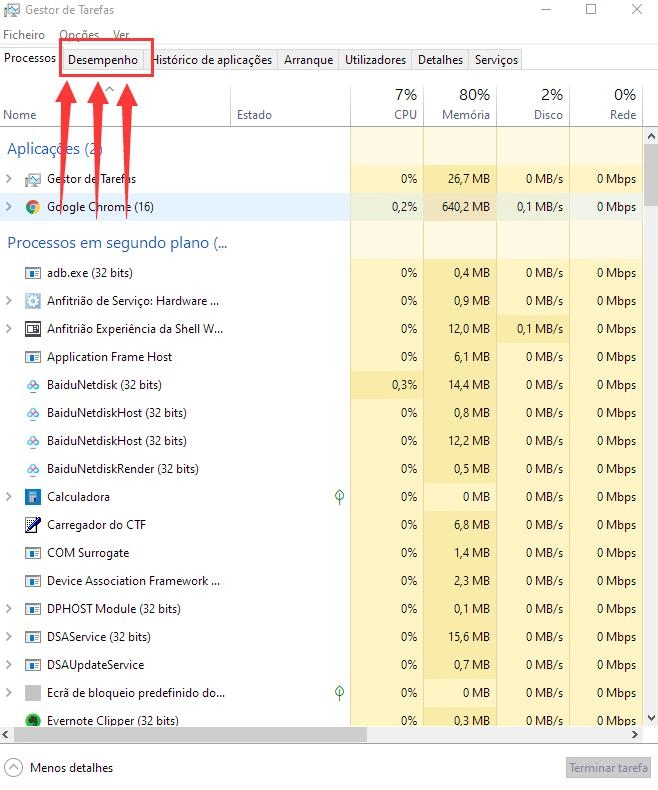
Task: Click the horizontal scrollbar left arrow
Action: pyautogui.click(x=6, y=735)
